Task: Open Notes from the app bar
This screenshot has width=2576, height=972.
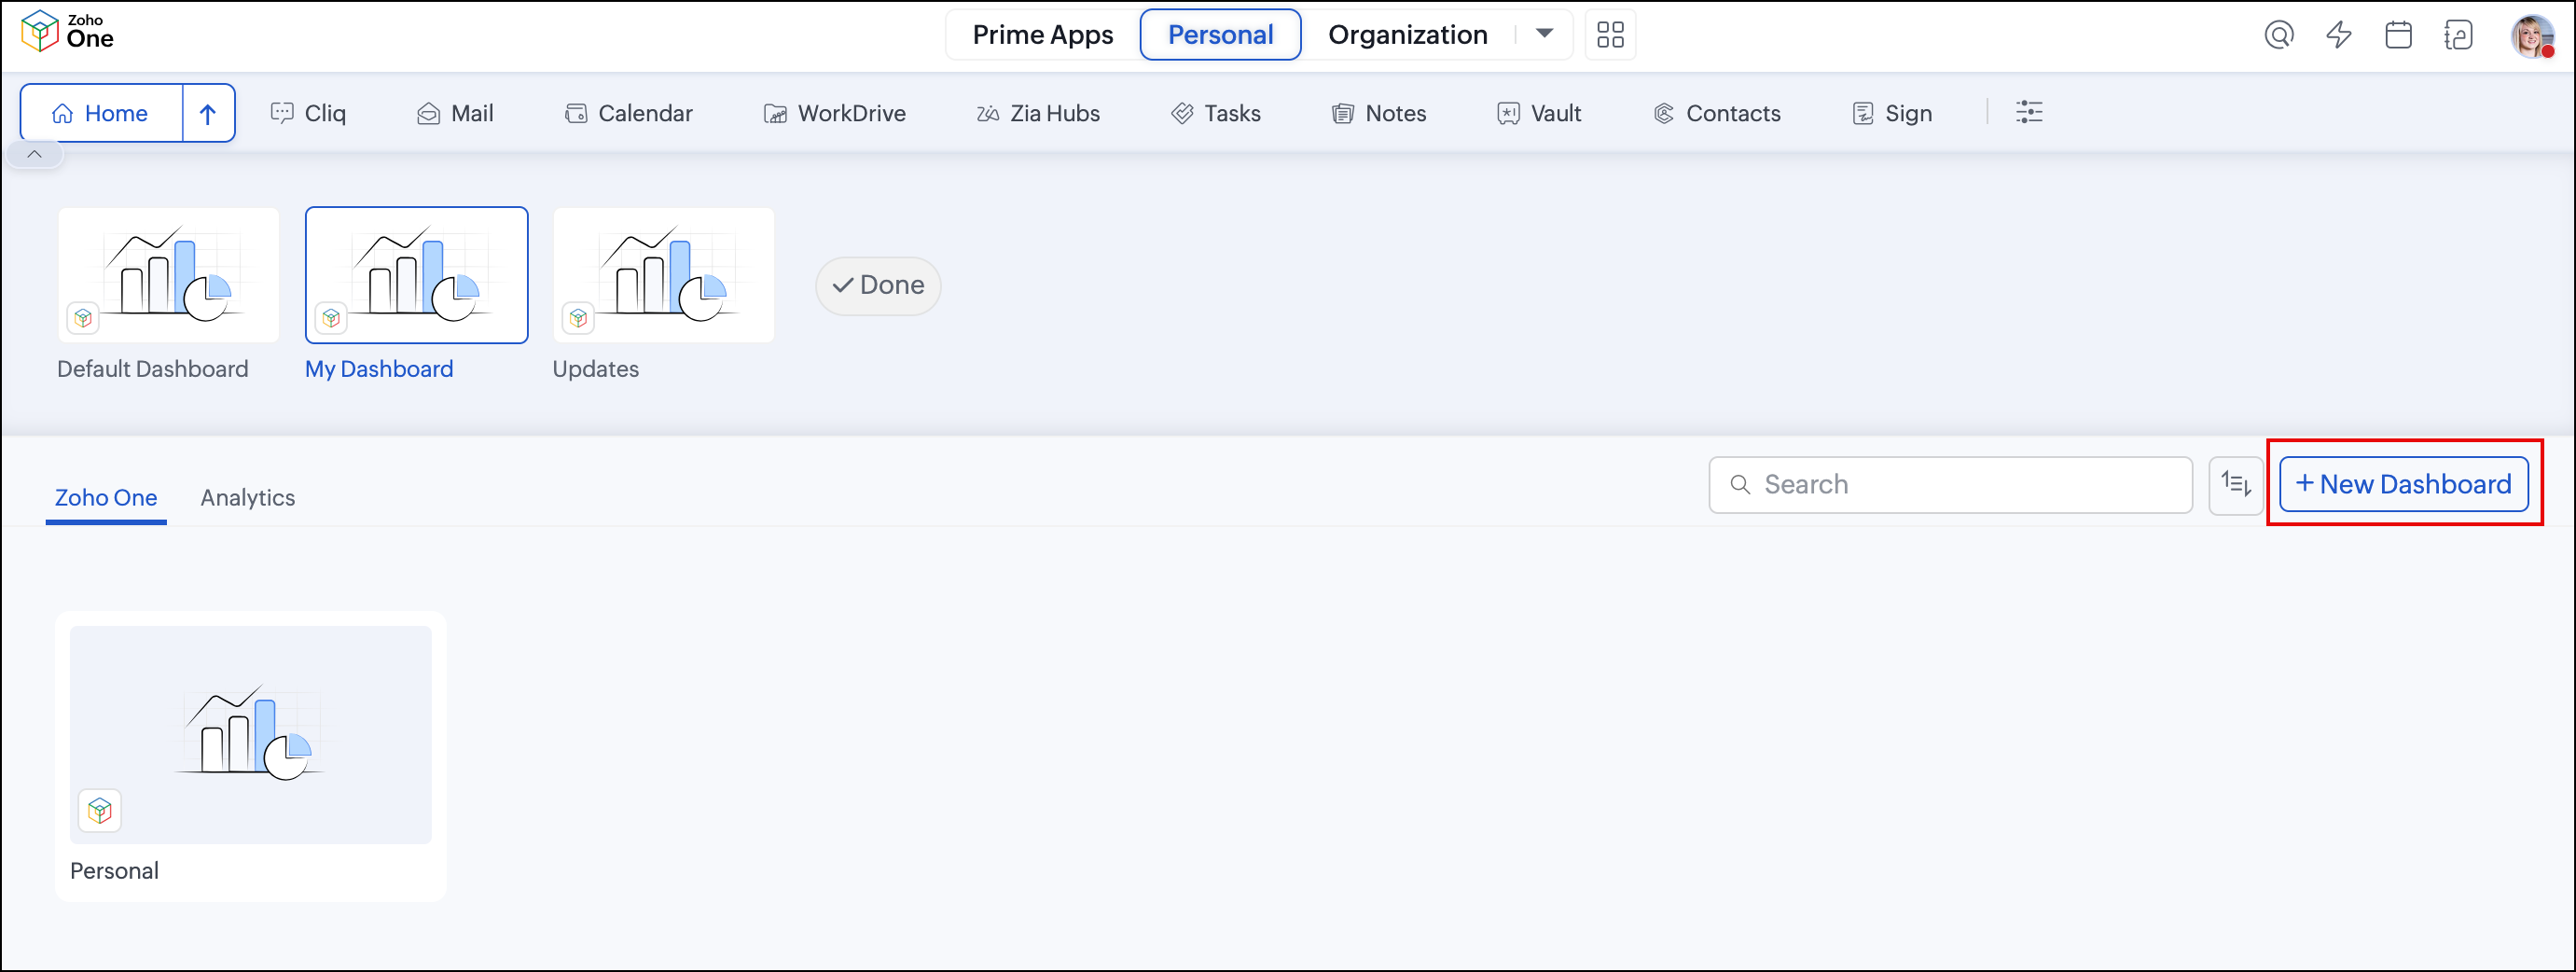Action: point(1379,113)
